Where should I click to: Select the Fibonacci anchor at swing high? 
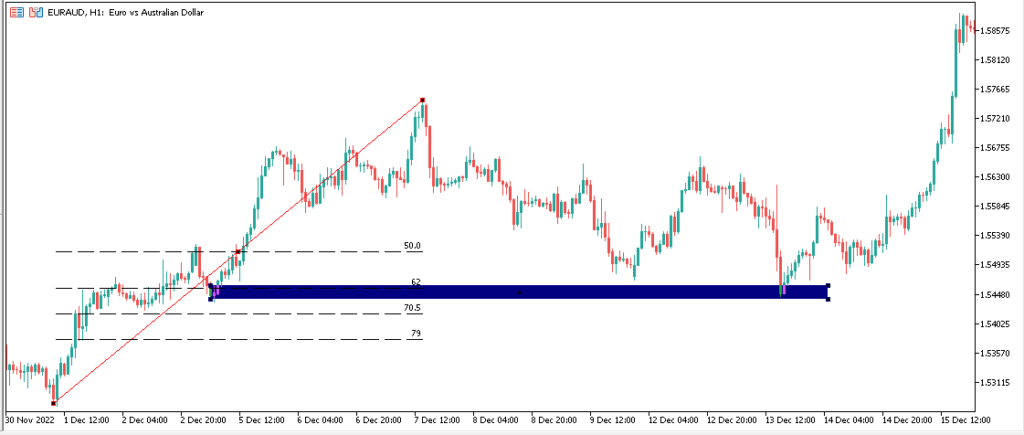coord(423,100)
